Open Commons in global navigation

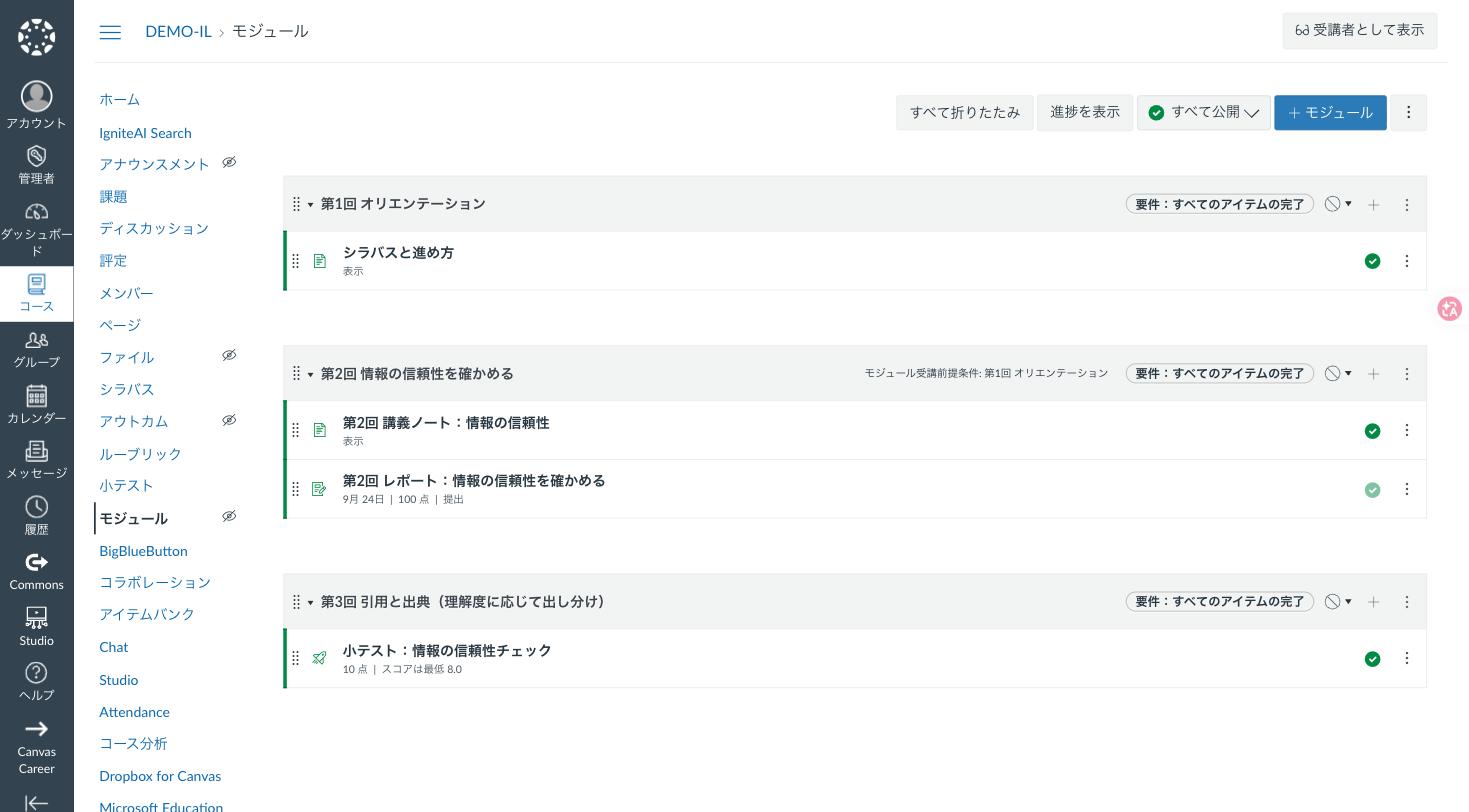(x=36, y=572)
